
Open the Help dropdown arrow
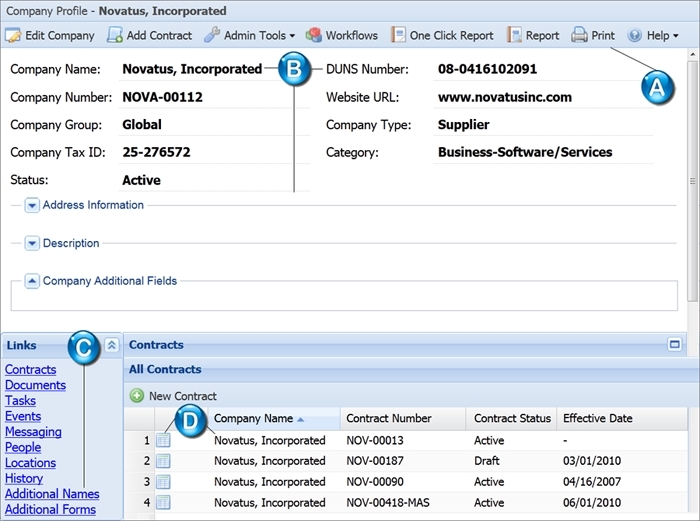tap(675, 36)
